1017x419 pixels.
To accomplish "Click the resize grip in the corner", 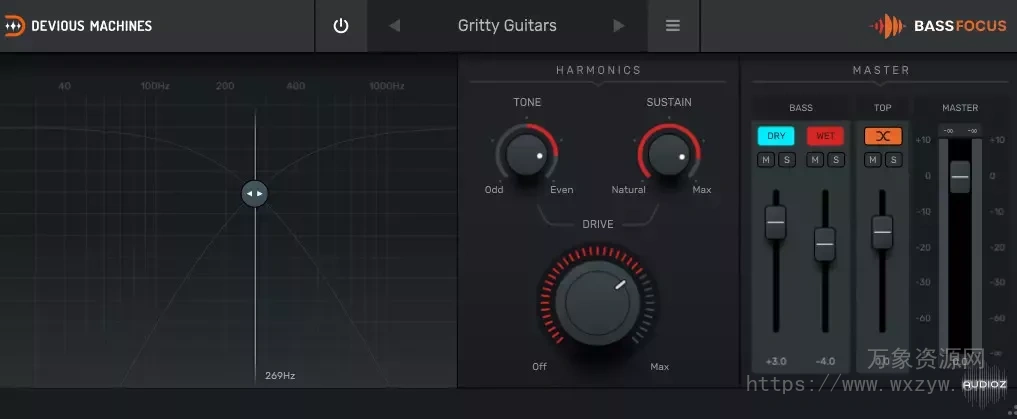I will point(1012,410).
